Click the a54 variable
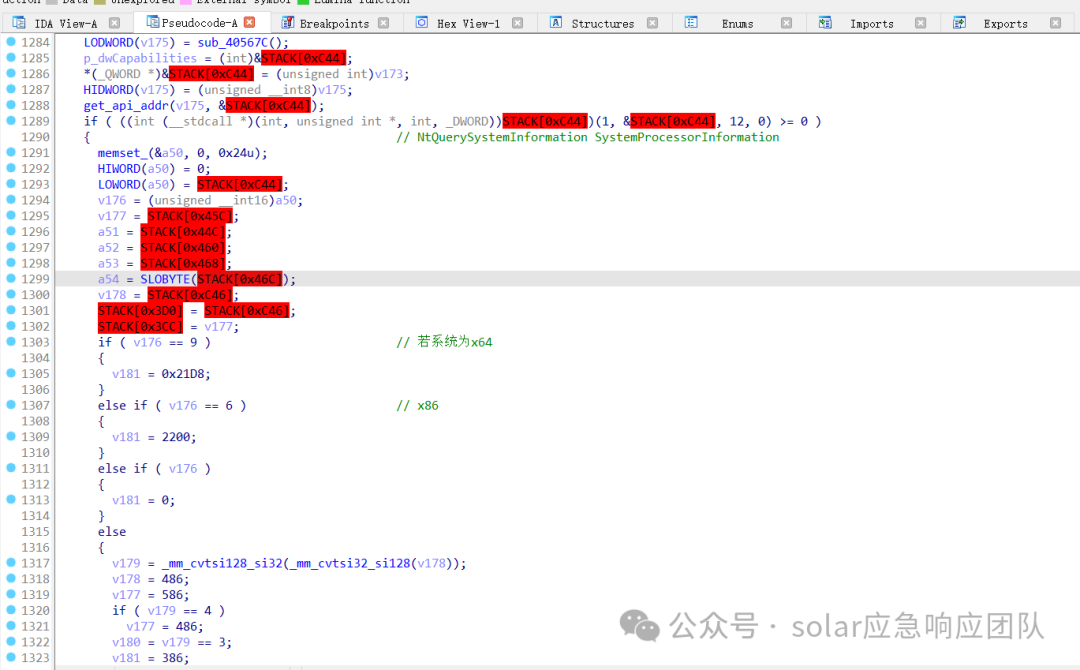The image size is (1080, 670). coord(108,280)
